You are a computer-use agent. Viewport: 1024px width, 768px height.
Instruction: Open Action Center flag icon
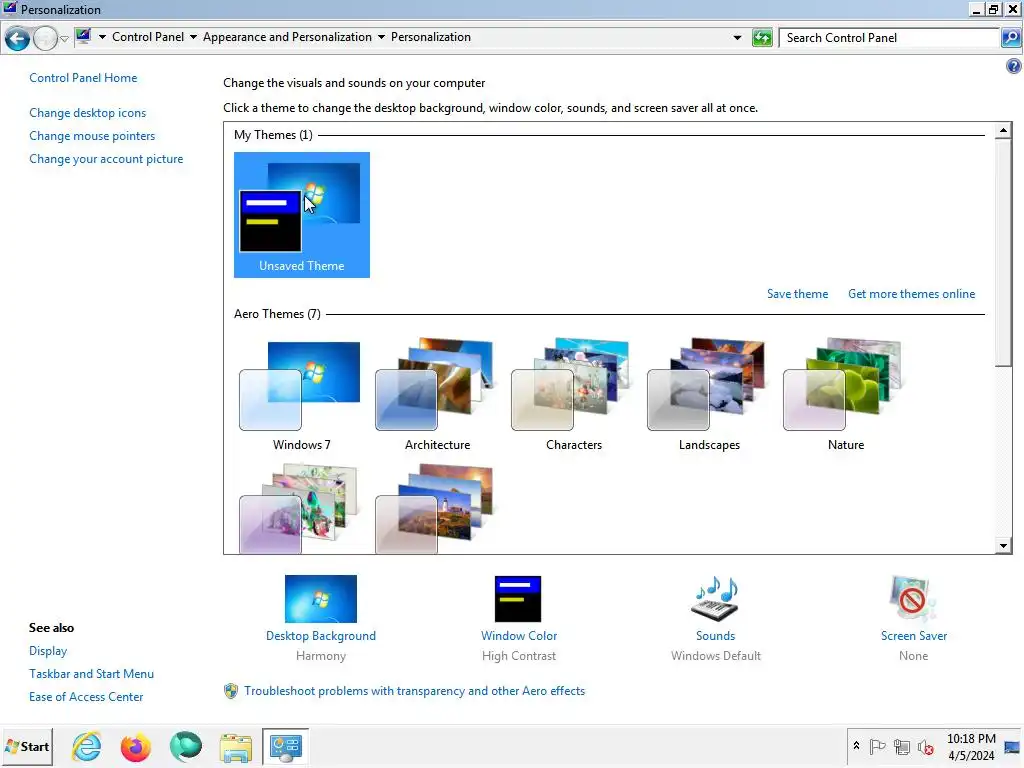(878, 746)
